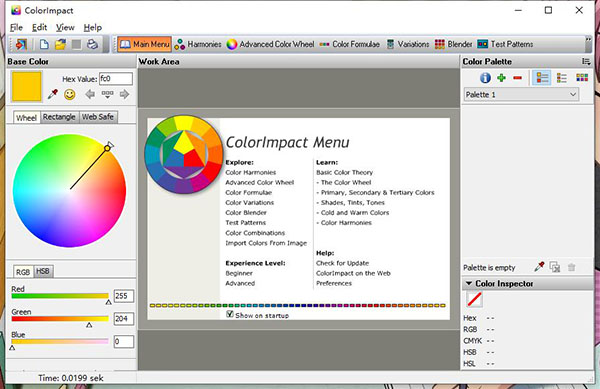Image resolution: width=600 pixels, height=389 pixels.
Task: Click the Hex Value input field
Action: 116,79
